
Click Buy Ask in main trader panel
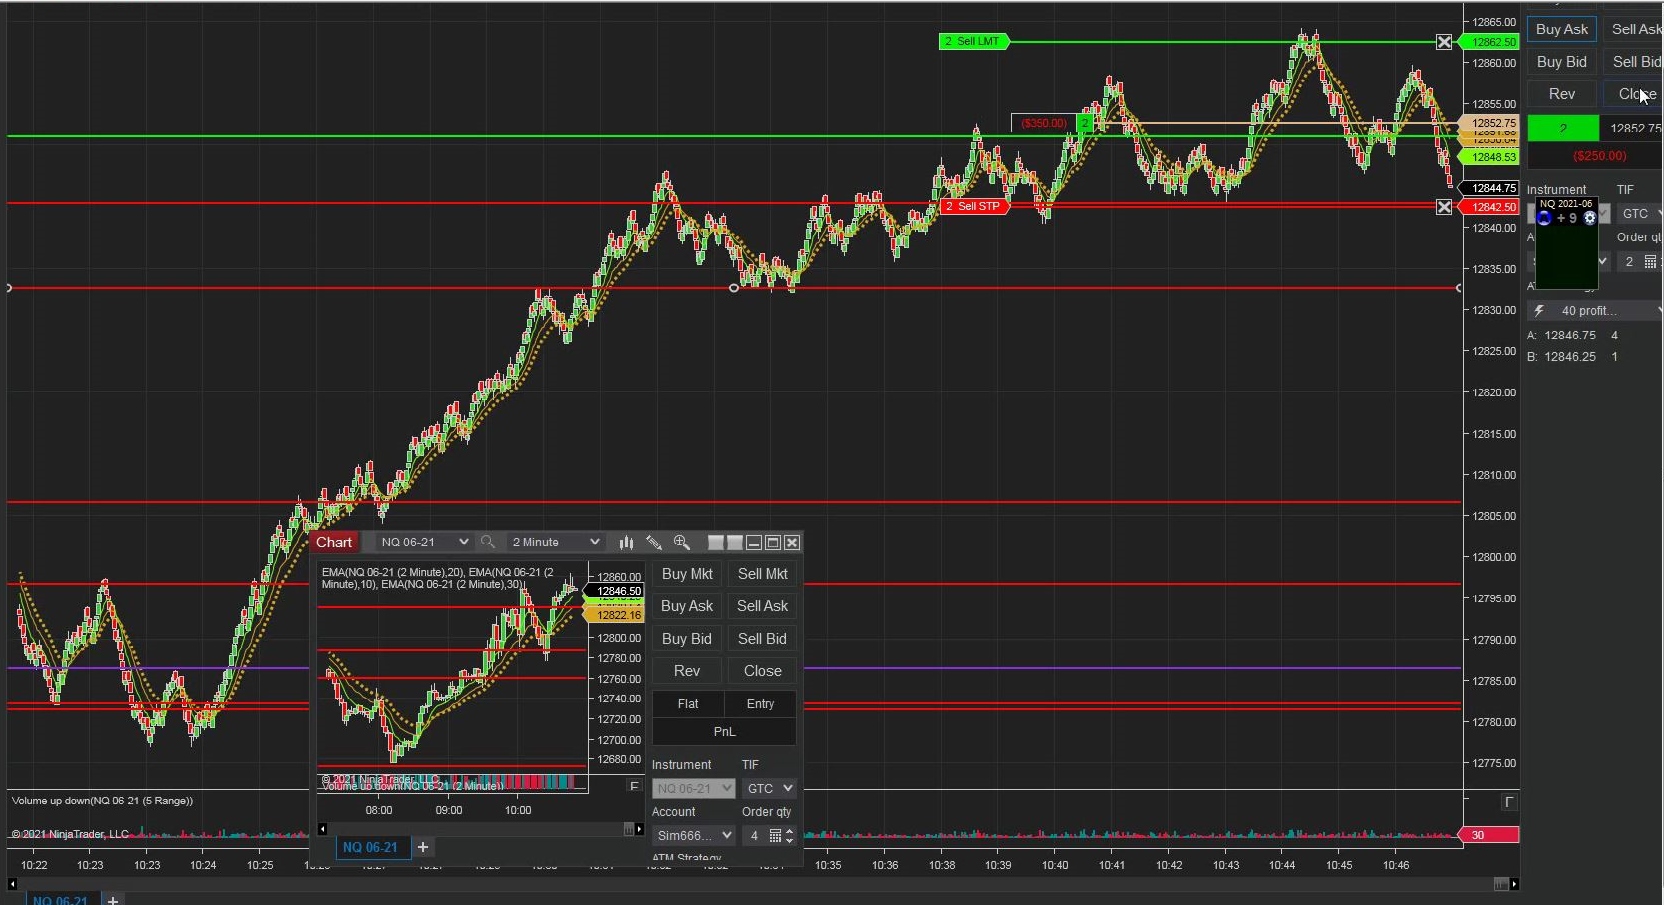[1562, 29]
